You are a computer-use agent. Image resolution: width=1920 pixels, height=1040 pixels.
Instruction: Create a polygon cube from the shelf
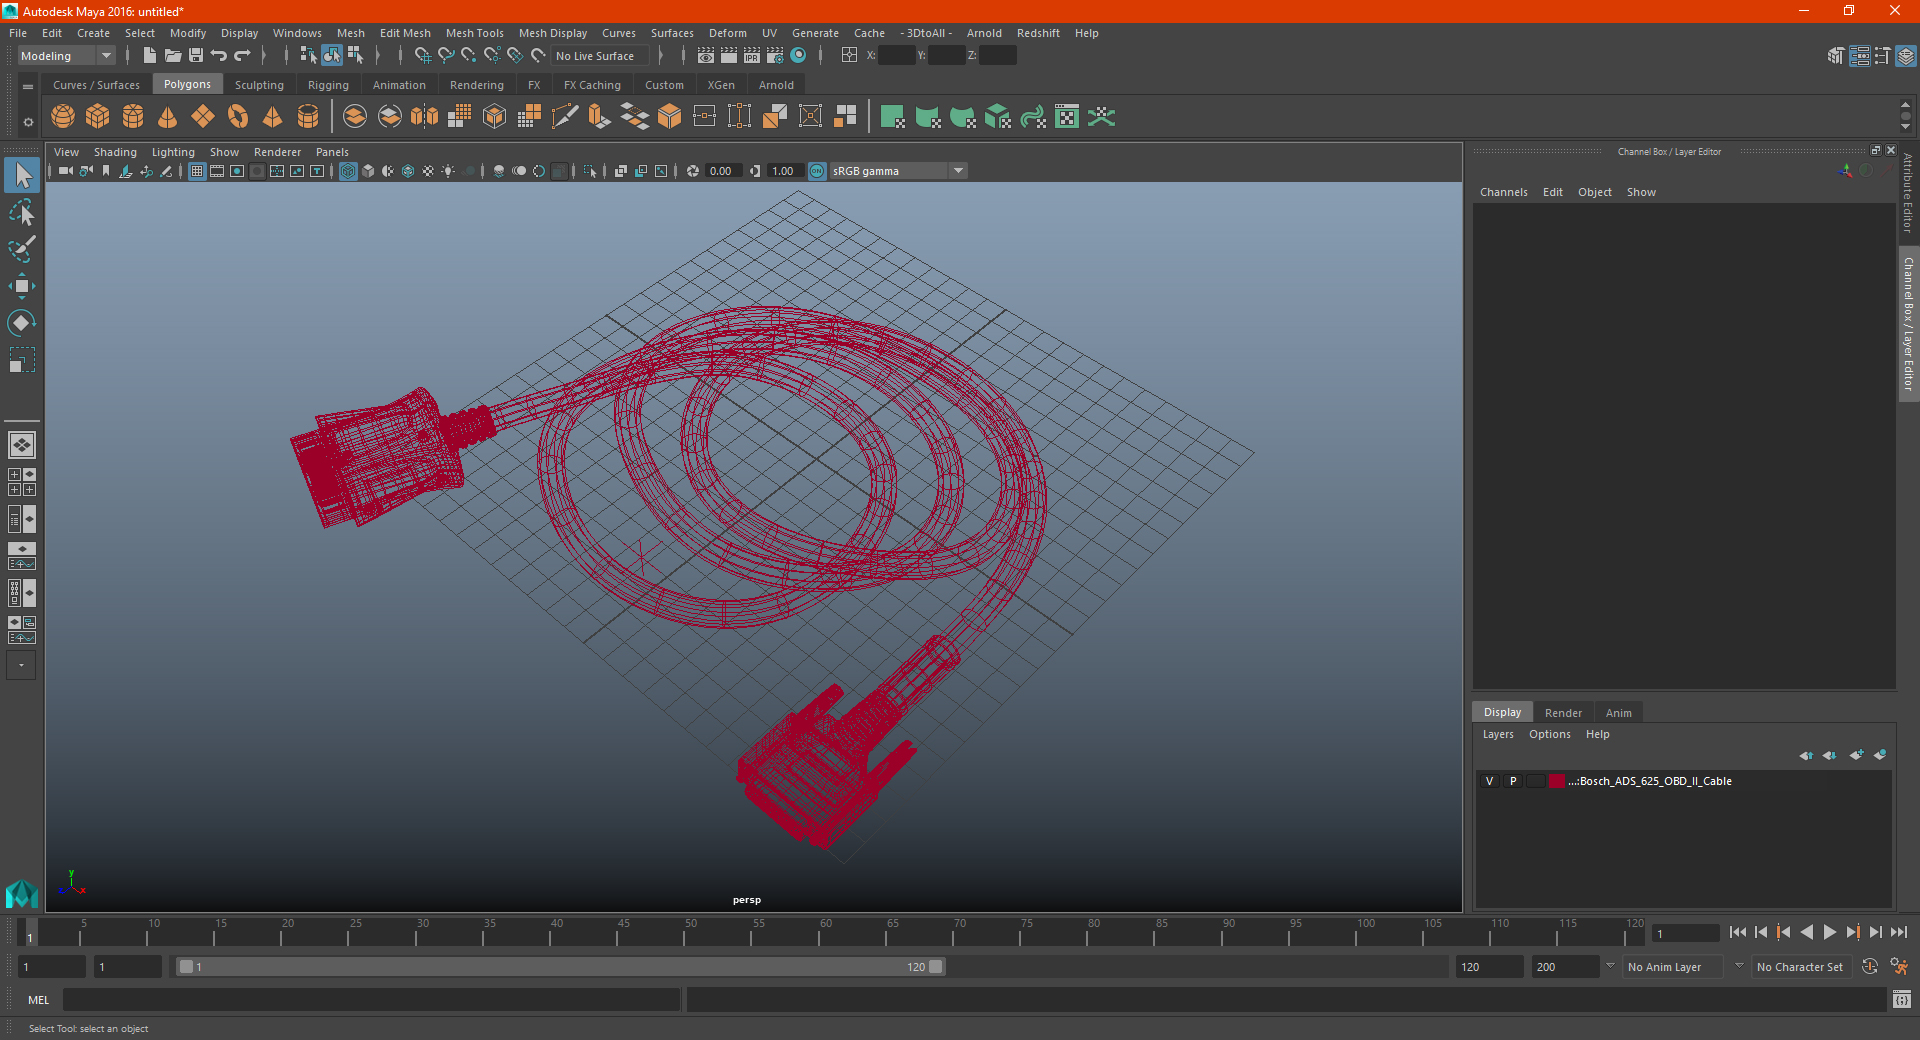click(98, 117)
